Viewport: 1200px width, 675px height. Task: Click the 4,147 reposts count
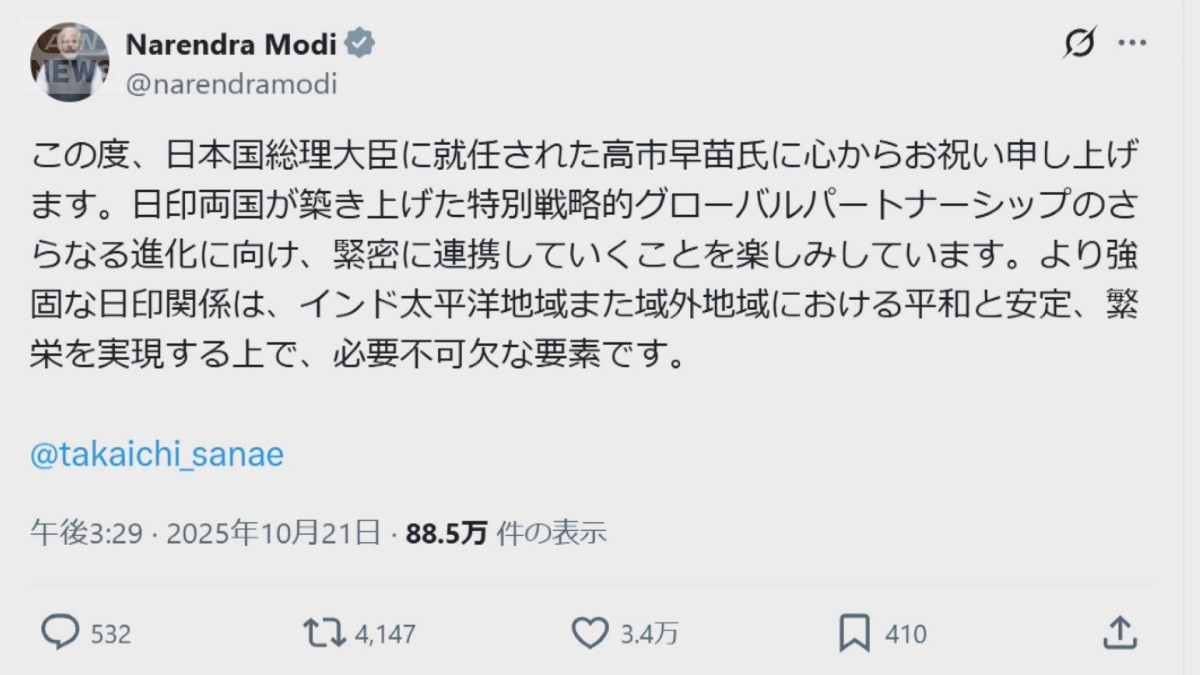tap(384, 634)
